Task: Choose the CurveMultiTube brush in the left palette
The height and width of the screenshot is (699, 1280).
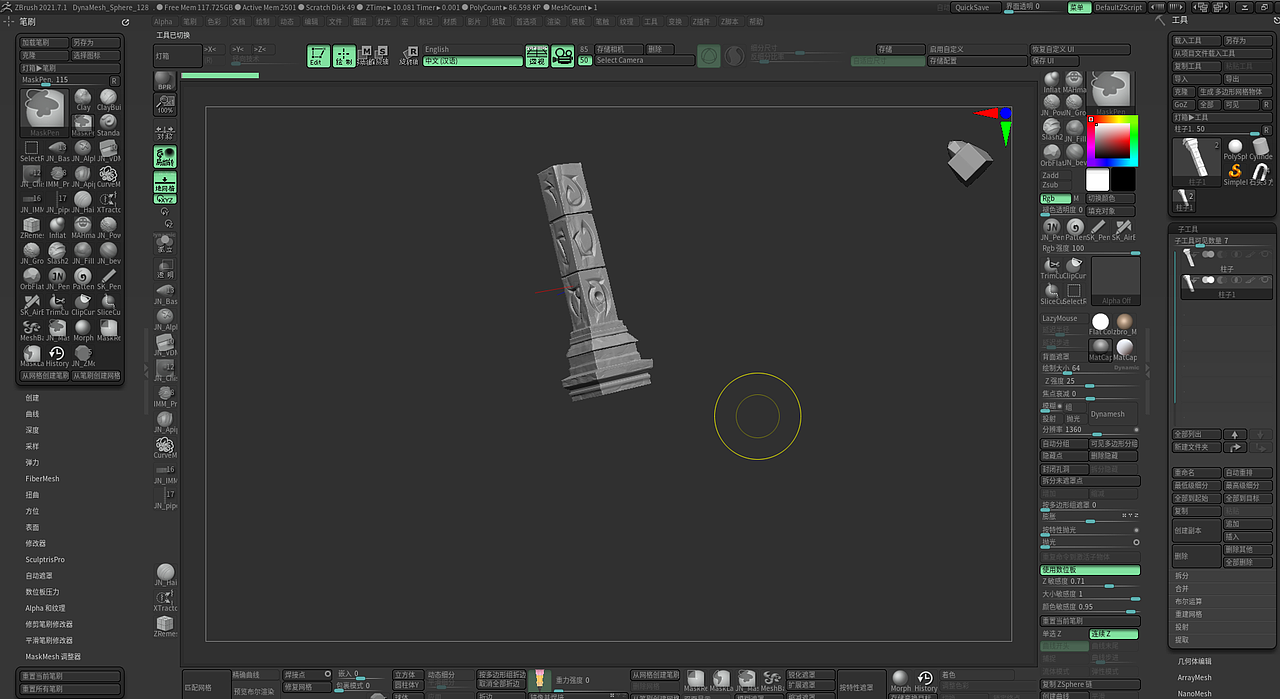Action: [108, 176]
